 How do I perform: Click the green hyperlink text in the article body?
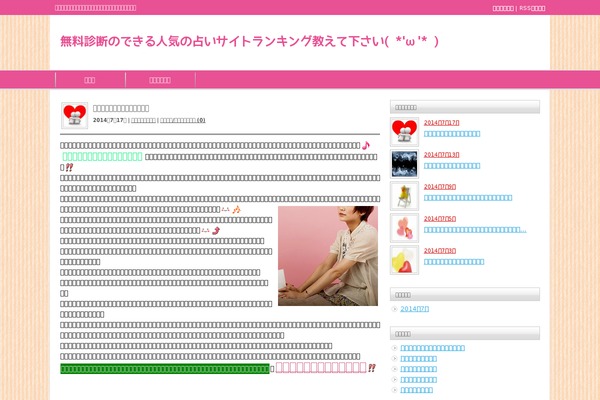pyautogui.click(x=102, y=156)
